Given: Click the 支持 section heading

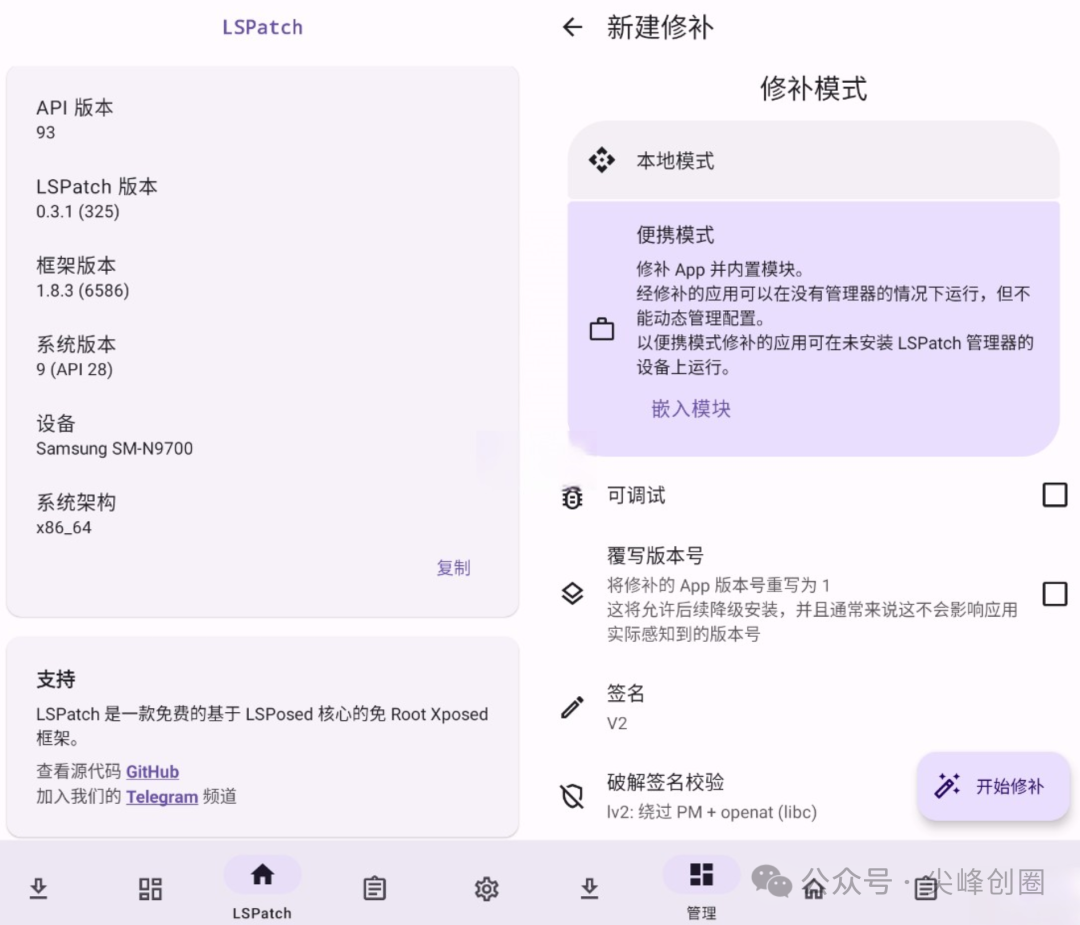Looking at the screenshot, I should pyautogui.click(x=56, y=679).
